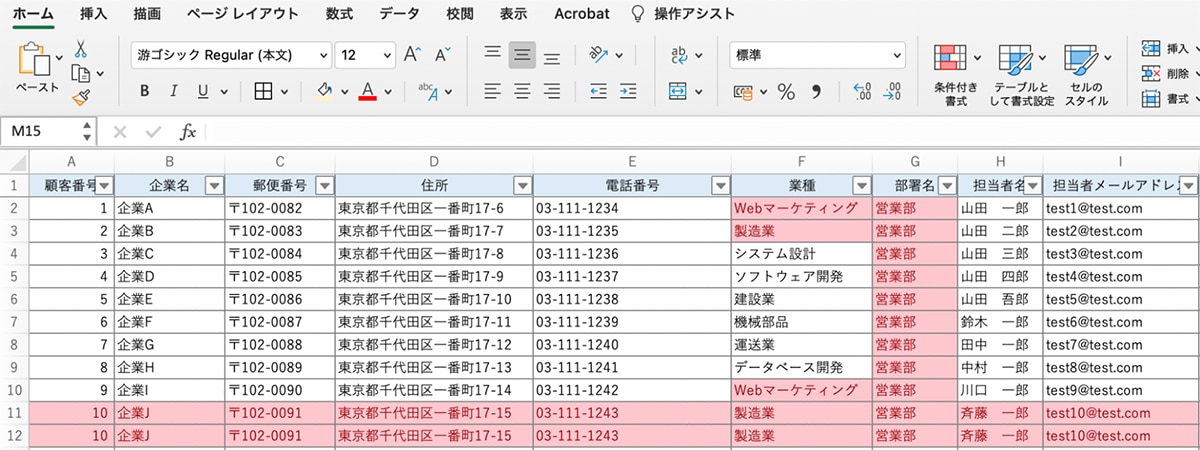Open the filter dropdown for 郵便番号 column
1200x450 pixels.
[x=324, y=185]
